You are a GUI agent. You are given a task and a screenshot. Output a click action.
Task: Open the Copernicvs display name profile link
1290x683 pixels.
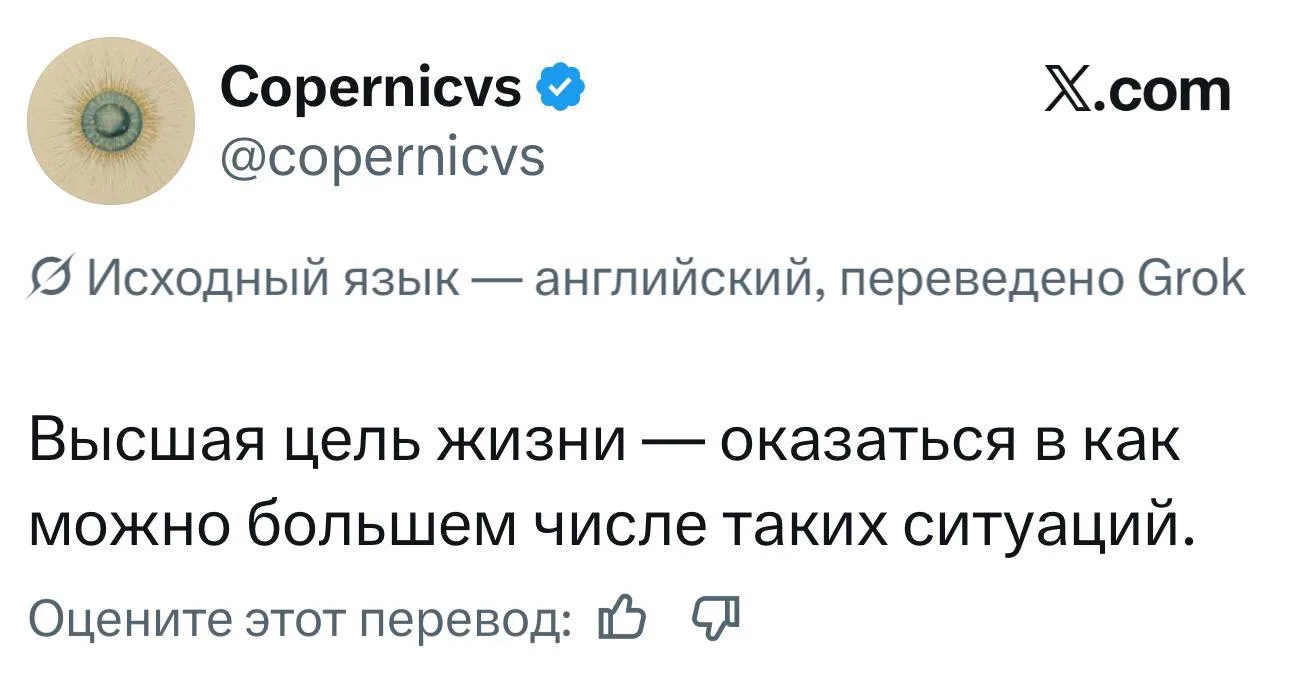point(371,89)
